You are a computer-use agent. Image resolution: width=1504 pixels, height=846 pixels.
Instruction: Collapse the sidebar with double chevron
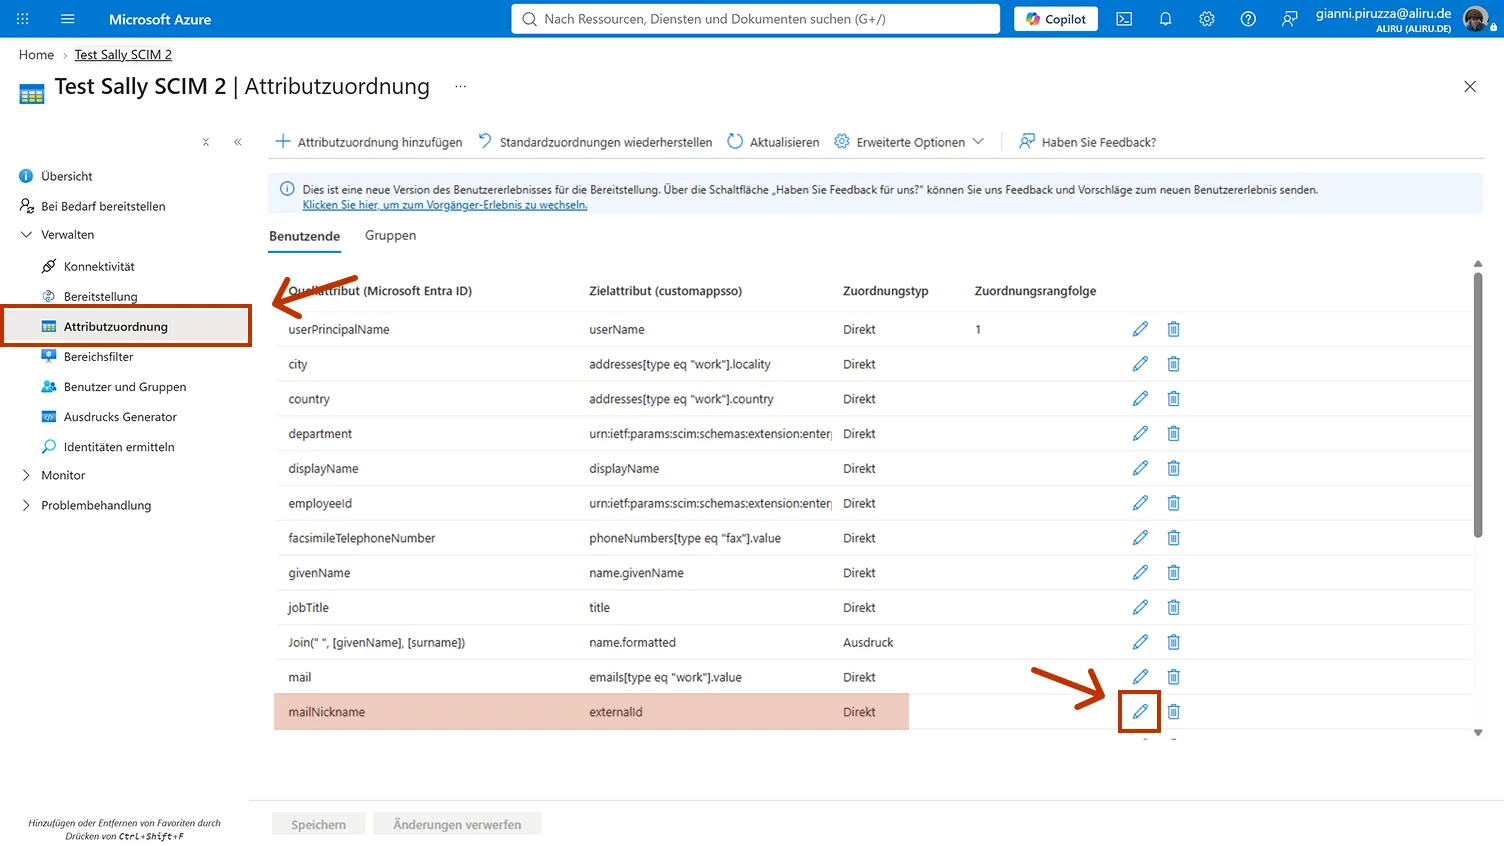[238, 142]
